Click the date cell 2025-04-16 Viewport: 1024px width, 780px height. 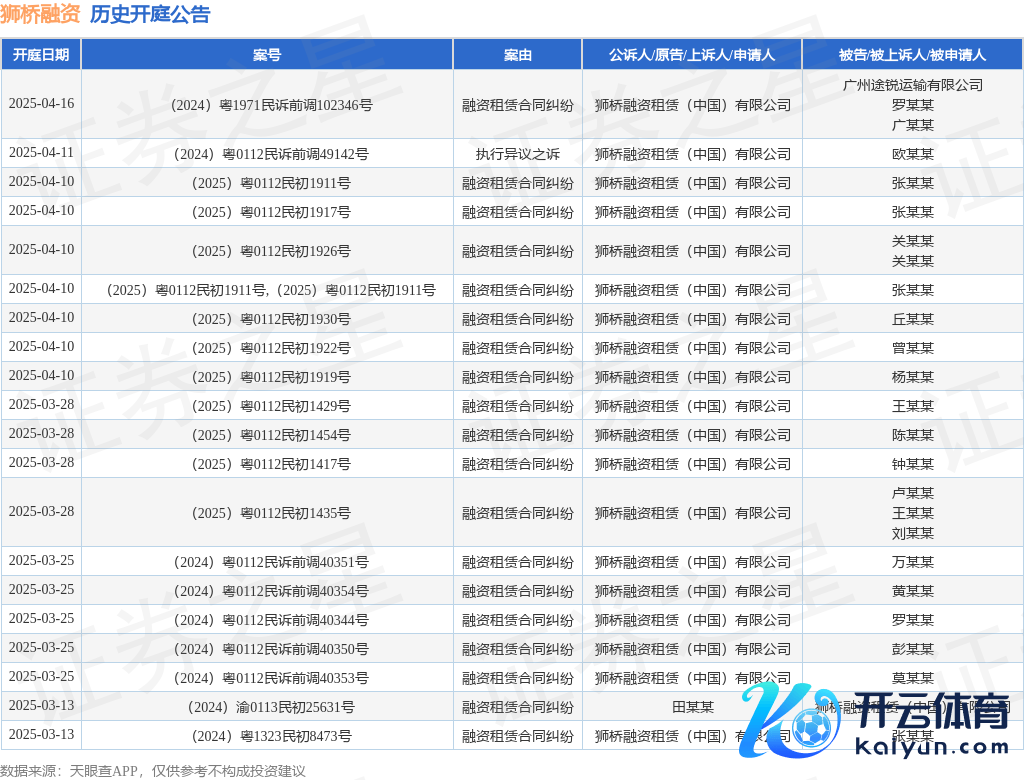point(41,104)
